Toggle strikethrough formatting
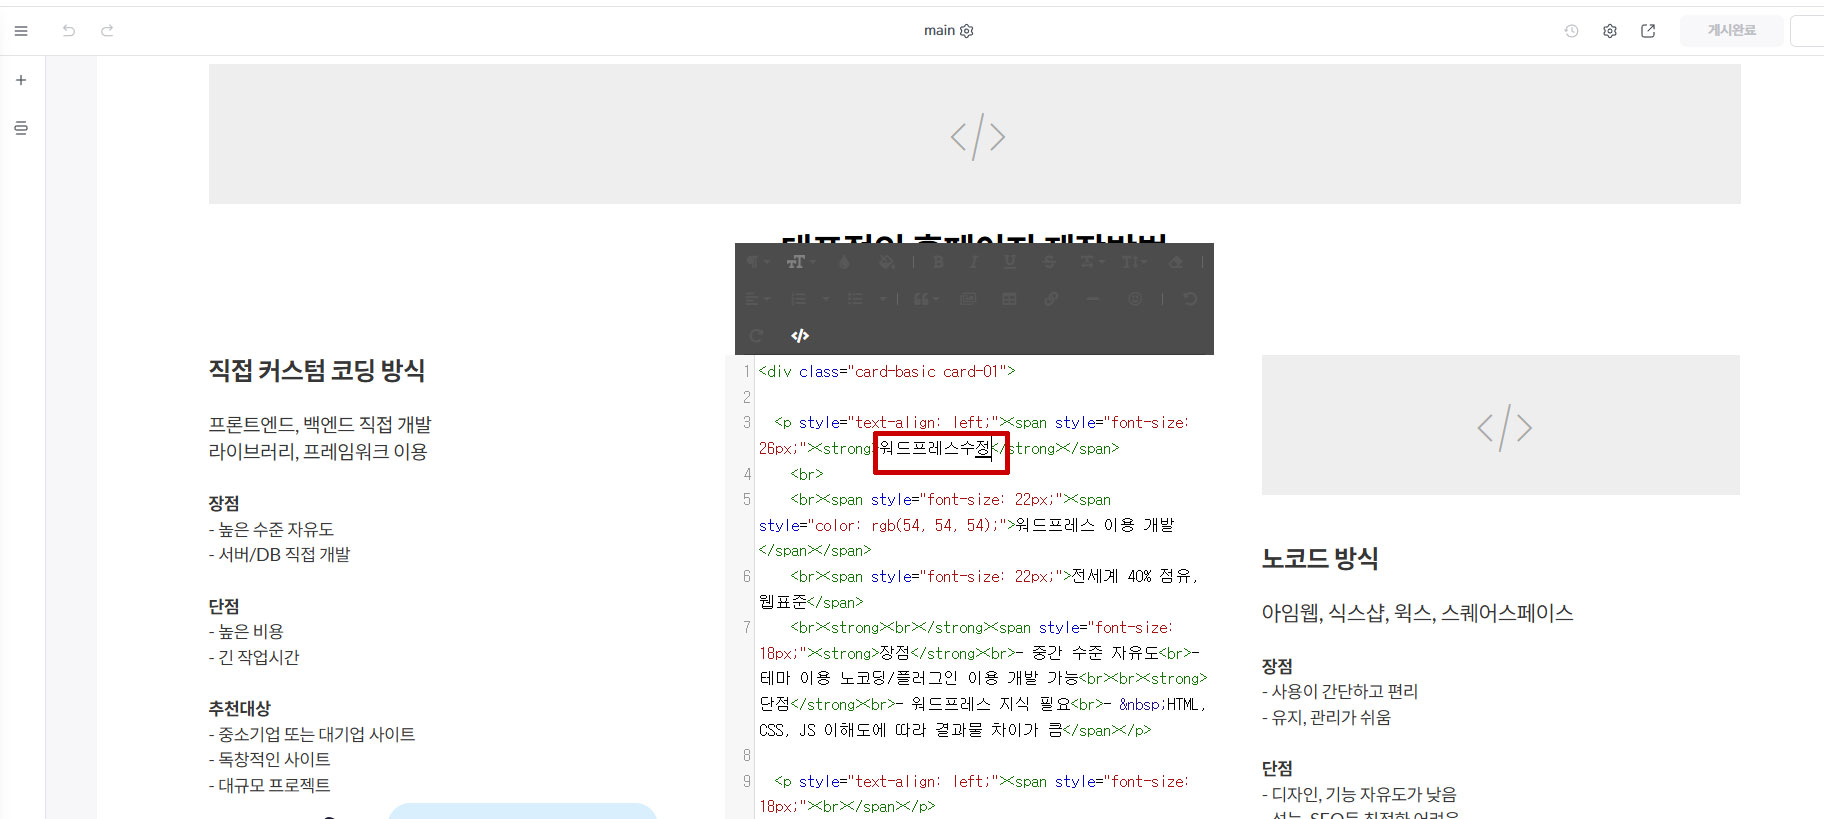1824x819 pixels. pos(1049,262)
